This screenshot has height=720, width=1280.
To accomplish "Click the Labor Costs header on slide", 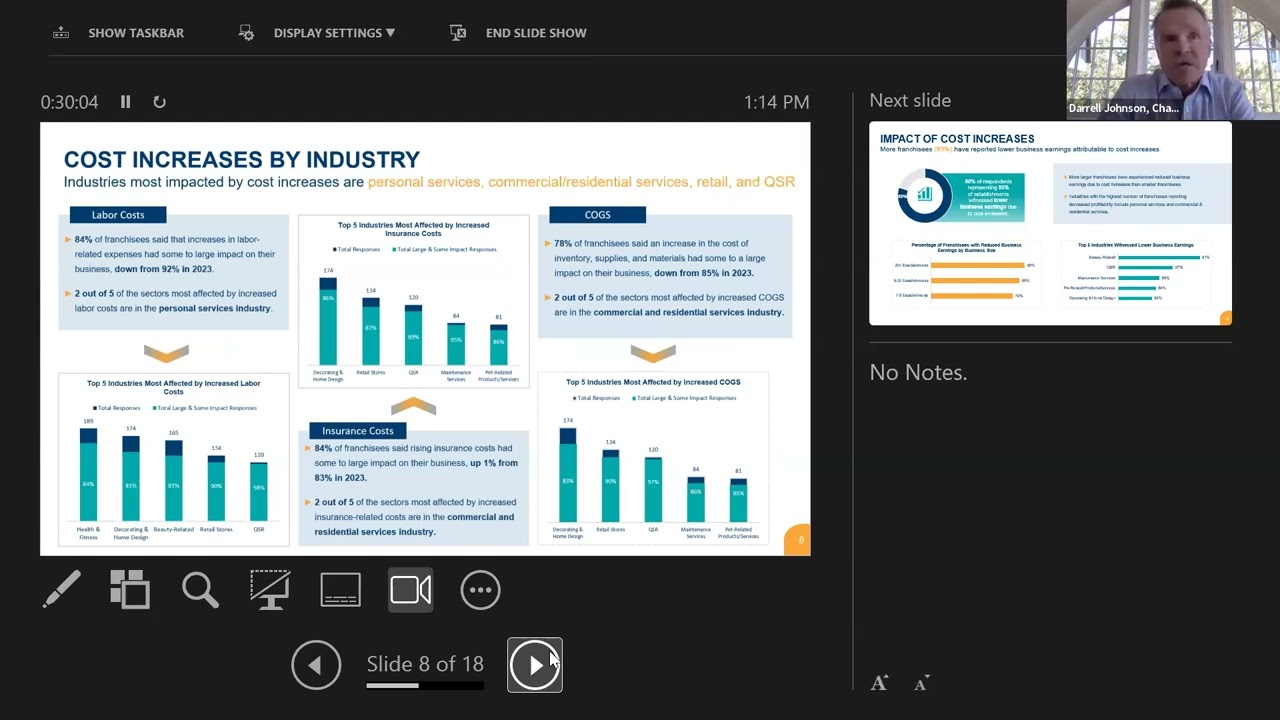I will pos(118,215).
